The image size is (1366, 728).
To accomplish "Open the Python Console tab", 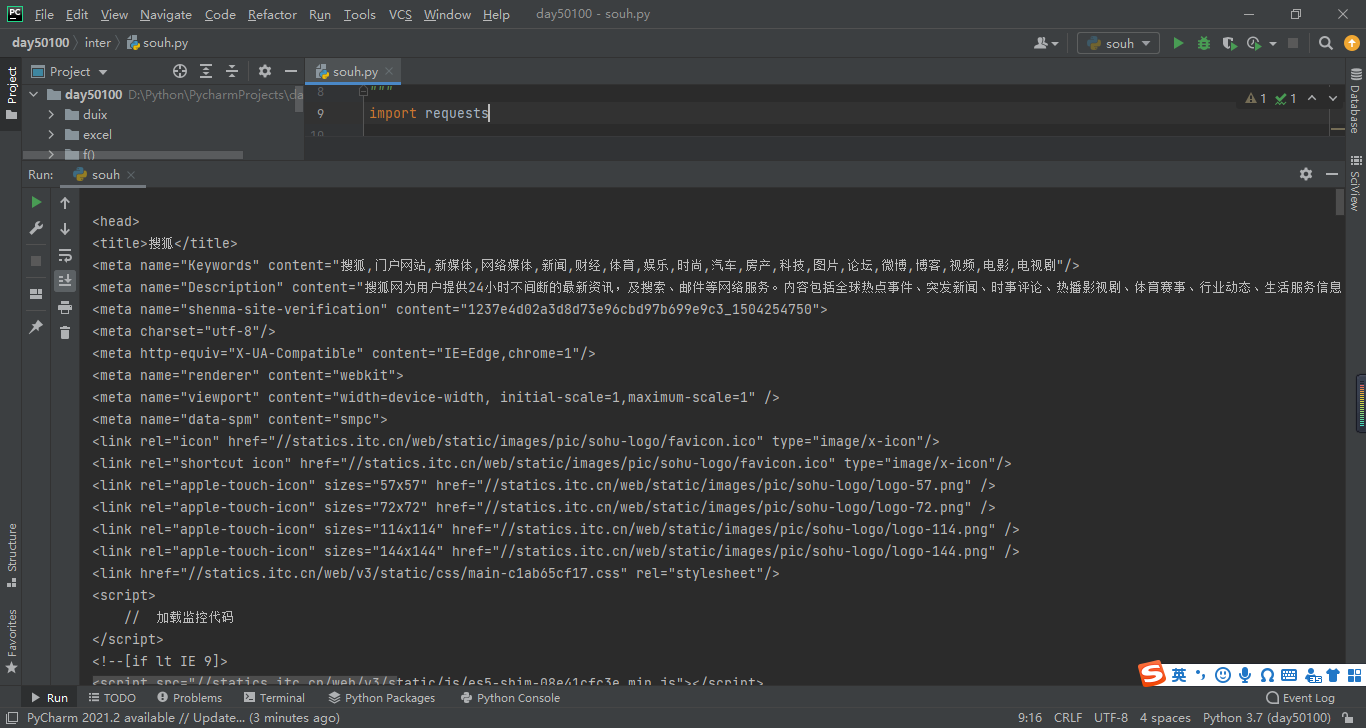I will tap(510, 698).
